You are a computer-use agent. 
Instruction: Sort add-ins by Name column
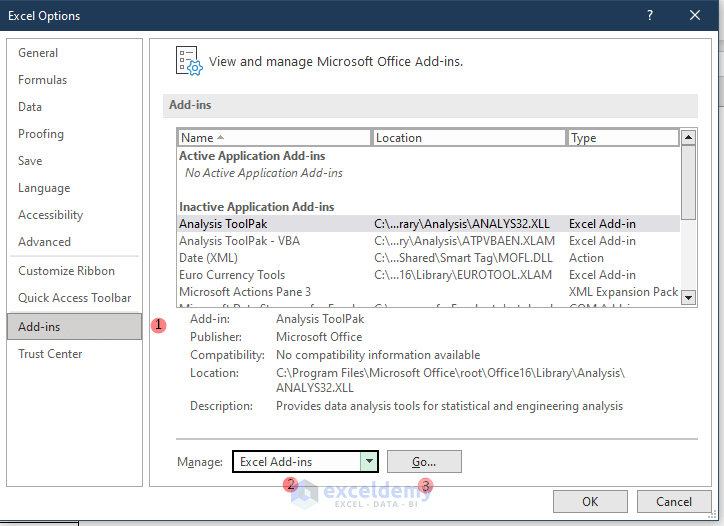(x=274, y=138)
